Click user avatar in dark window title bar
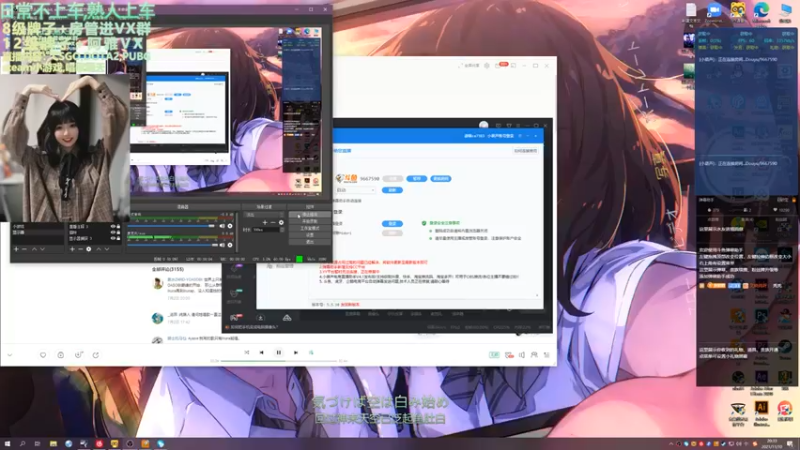The width and height of the screenshot is (800, 450). point(484,125)
